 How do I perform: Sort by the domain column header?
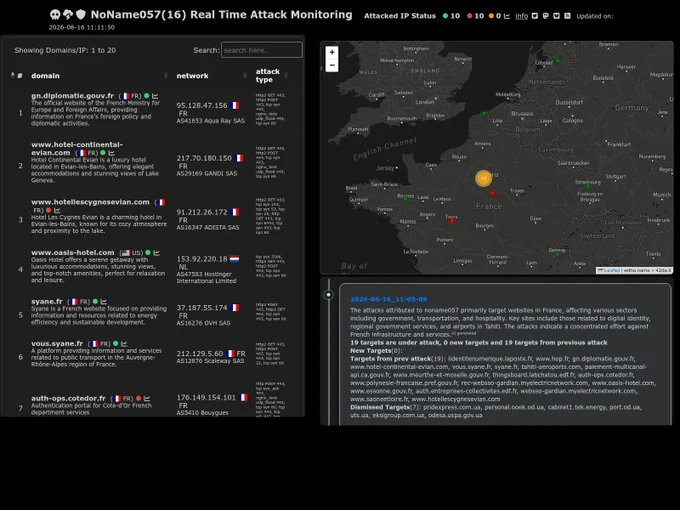(45, 75)
